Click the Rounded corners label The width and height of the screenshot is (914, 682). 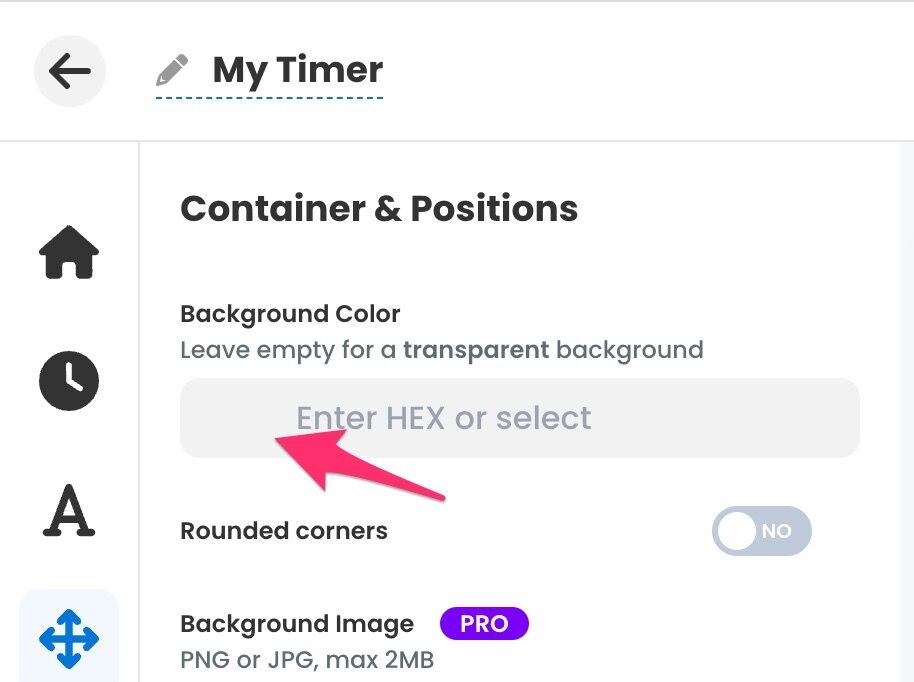point(283,531)
